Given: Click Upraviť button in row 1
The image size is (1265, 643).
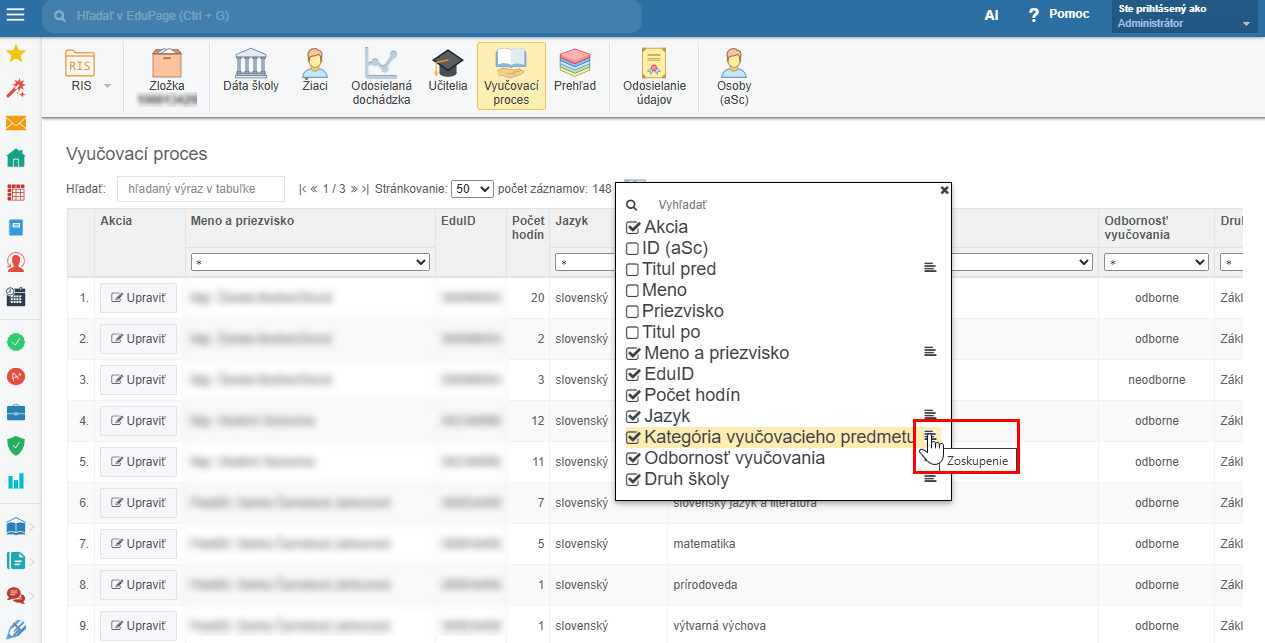Looking at the screenshot, I should (138, 297).
